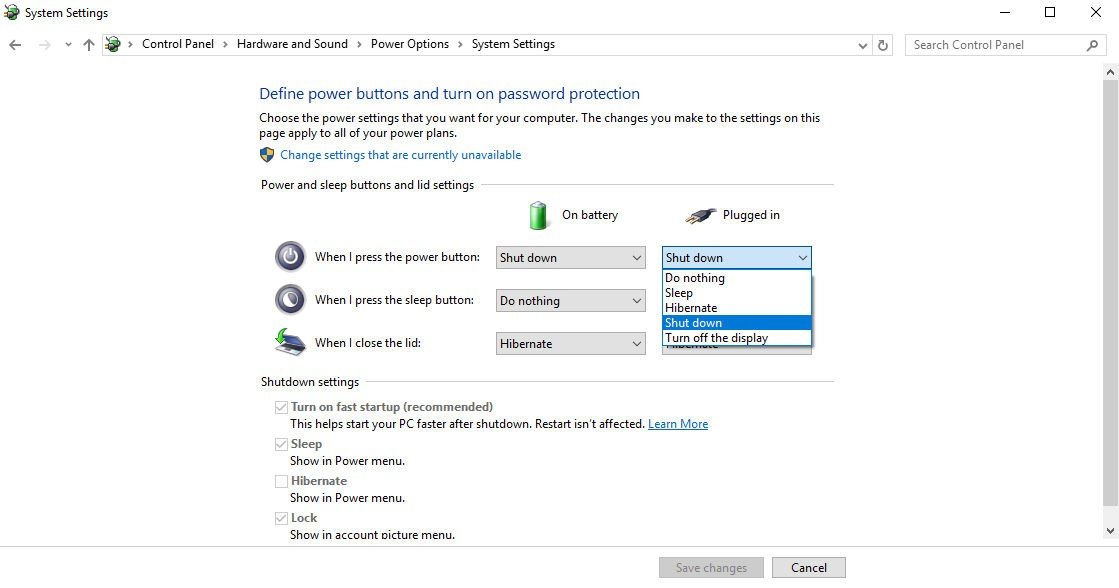The width and height of the screenshot is (1119, 588).
Task: Click the power button icon
Action: point(290,257)
